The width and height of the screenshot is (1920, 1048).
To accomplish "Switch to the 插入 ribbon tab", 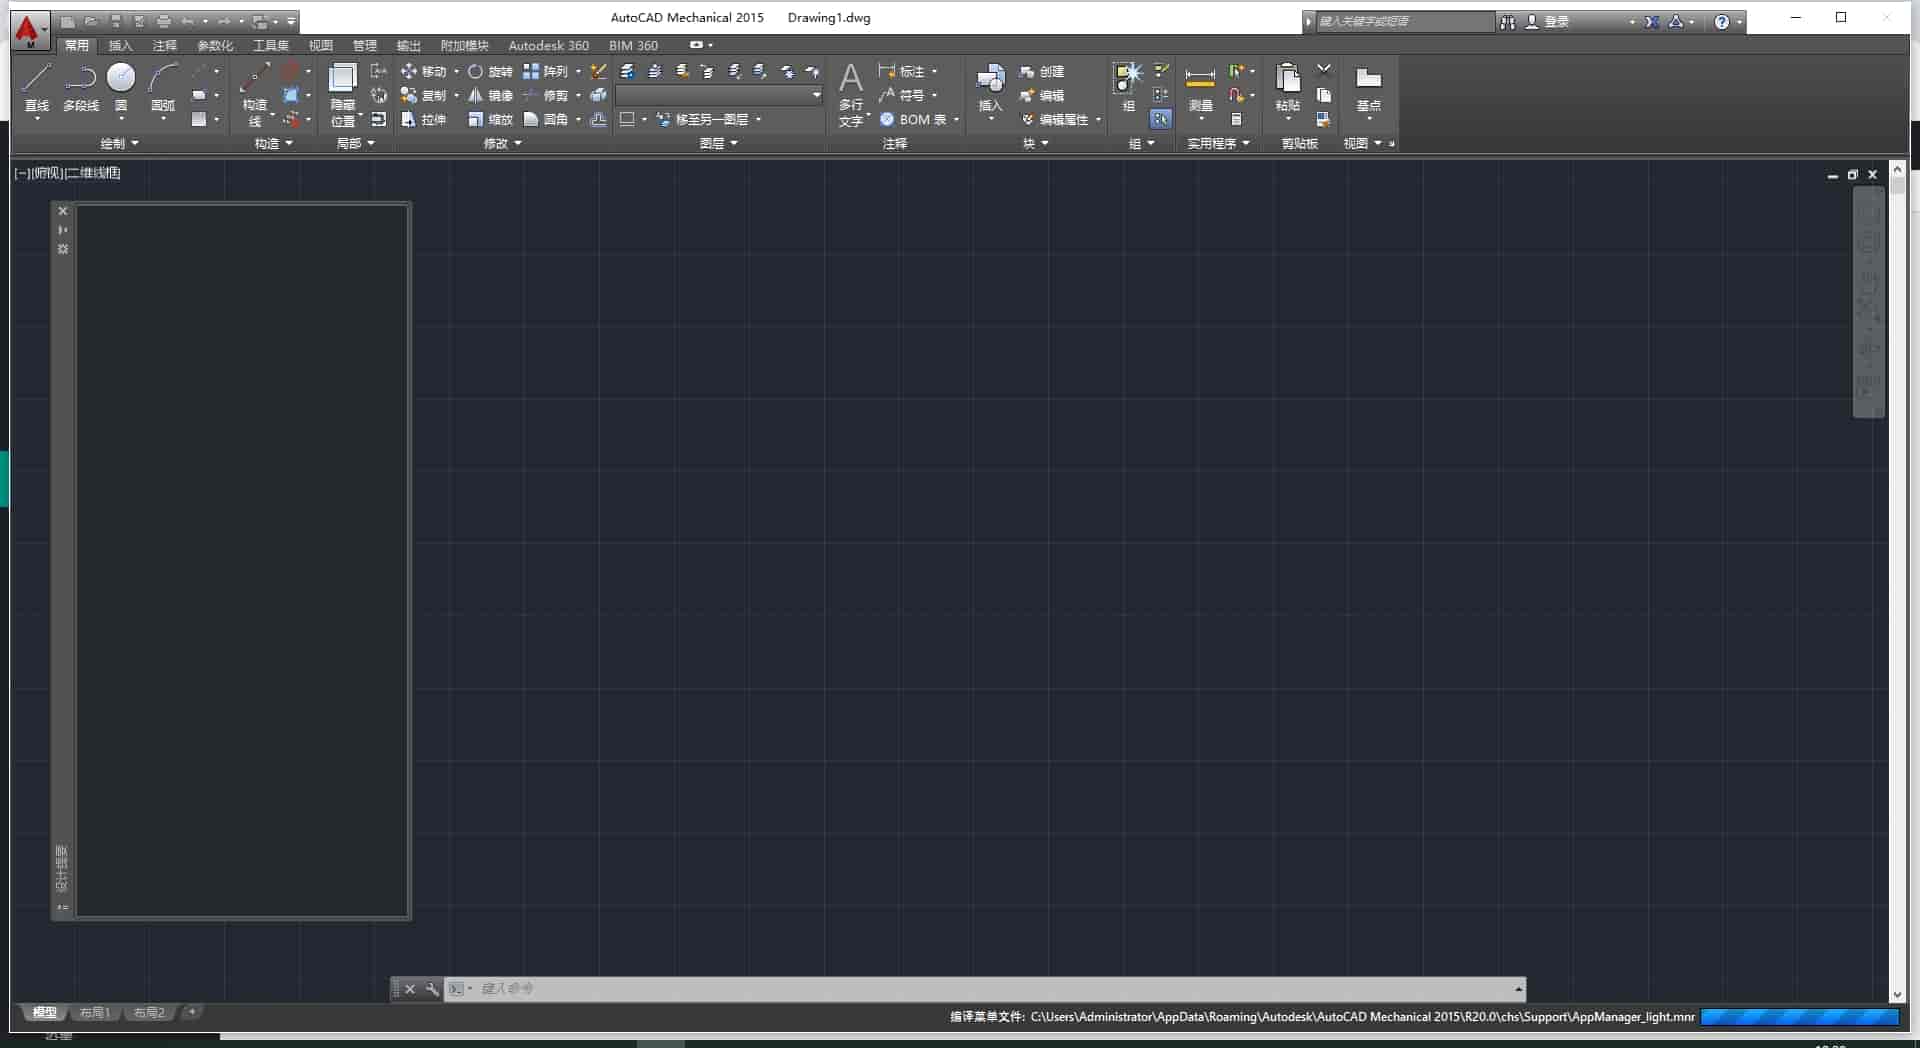I will click(x=119, y=45).
